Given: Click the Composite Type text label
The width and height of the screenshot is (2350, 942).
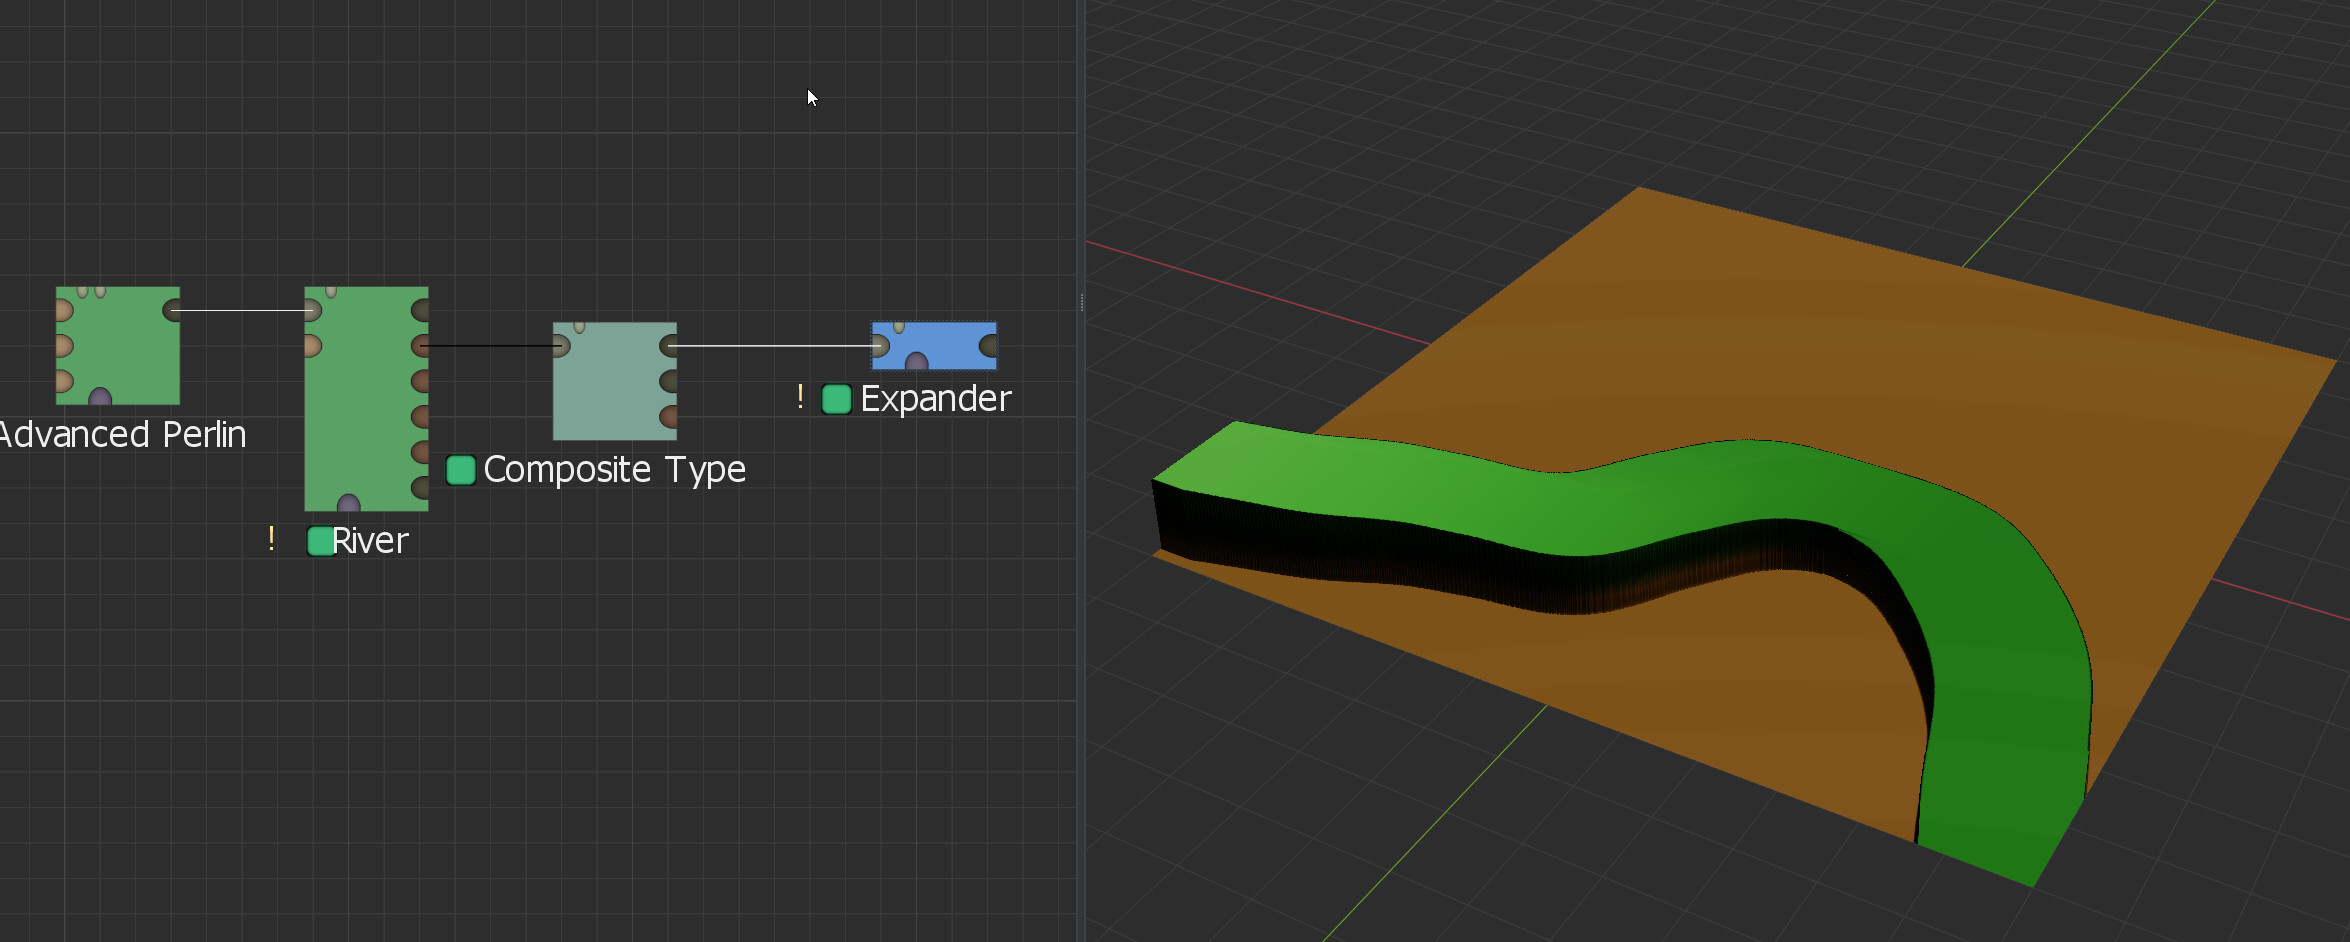Looking at the screenshot, I should [614, 470].
